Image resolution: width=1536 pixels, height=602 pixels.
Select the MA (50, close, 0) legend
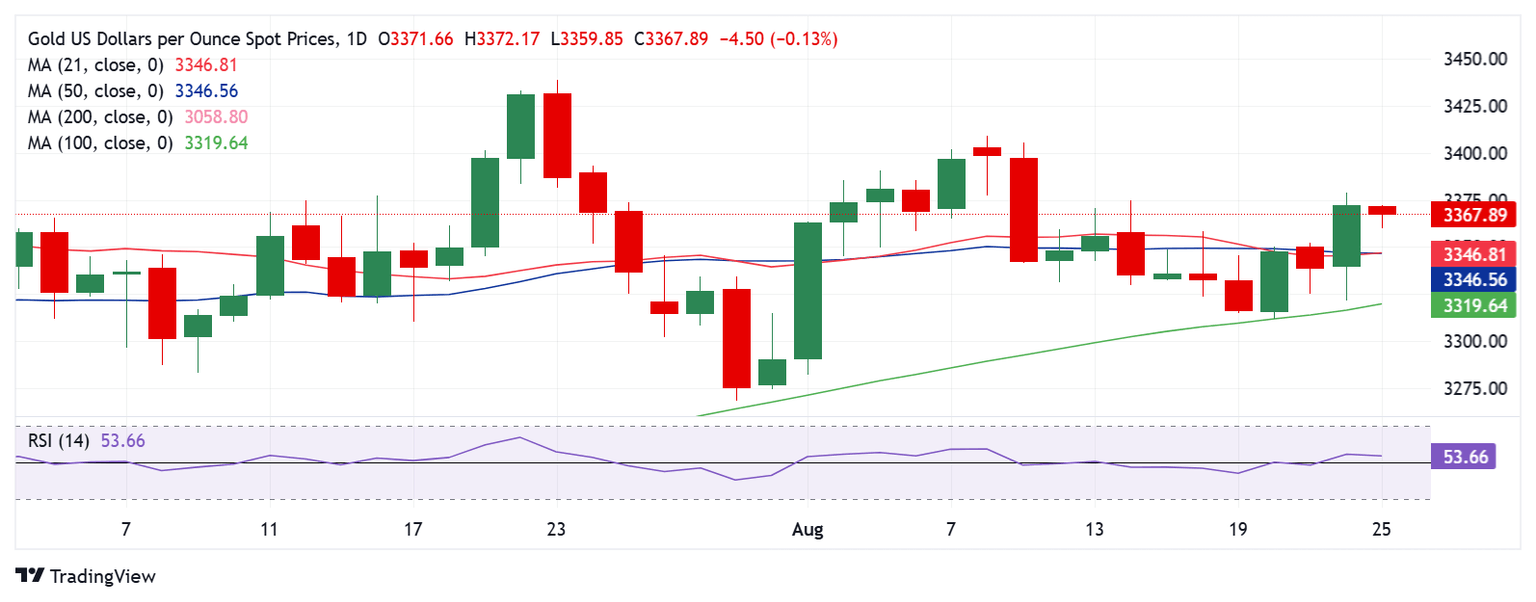pyautogui.click(x=97, y=91)
